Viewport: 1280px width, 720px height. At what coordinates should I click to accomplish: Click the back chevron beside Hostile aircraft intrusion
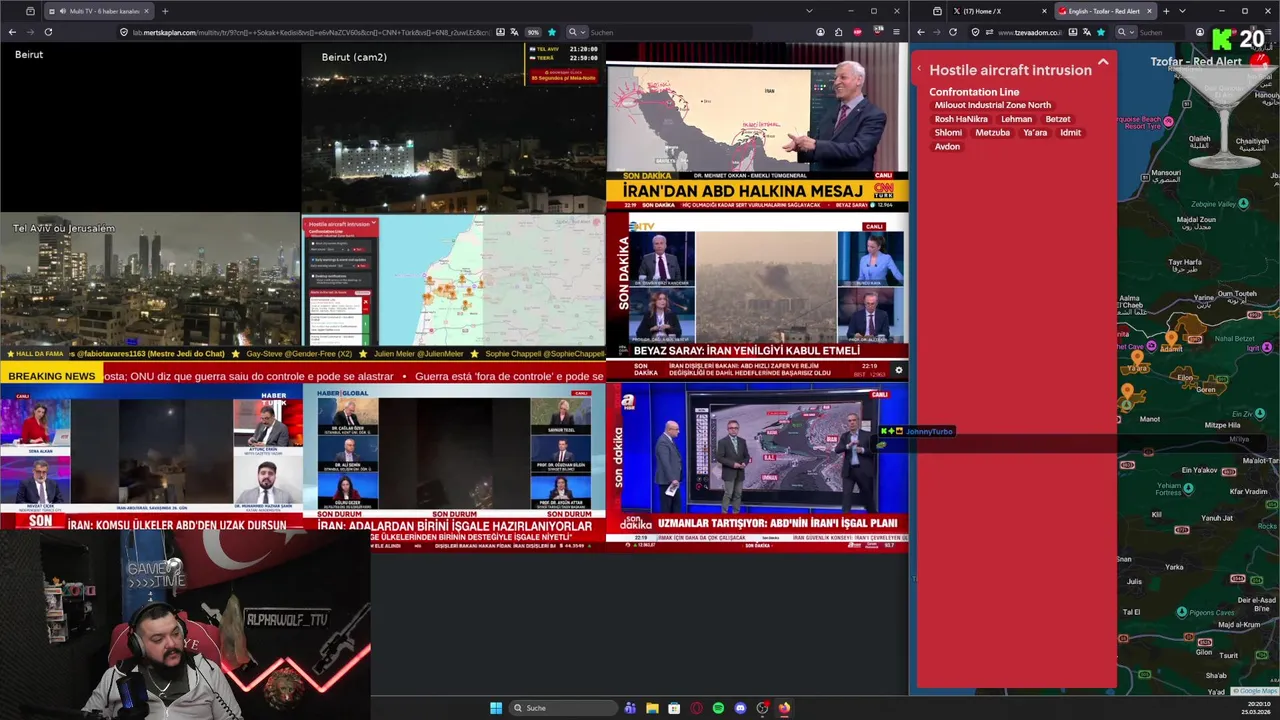point(919,69)
